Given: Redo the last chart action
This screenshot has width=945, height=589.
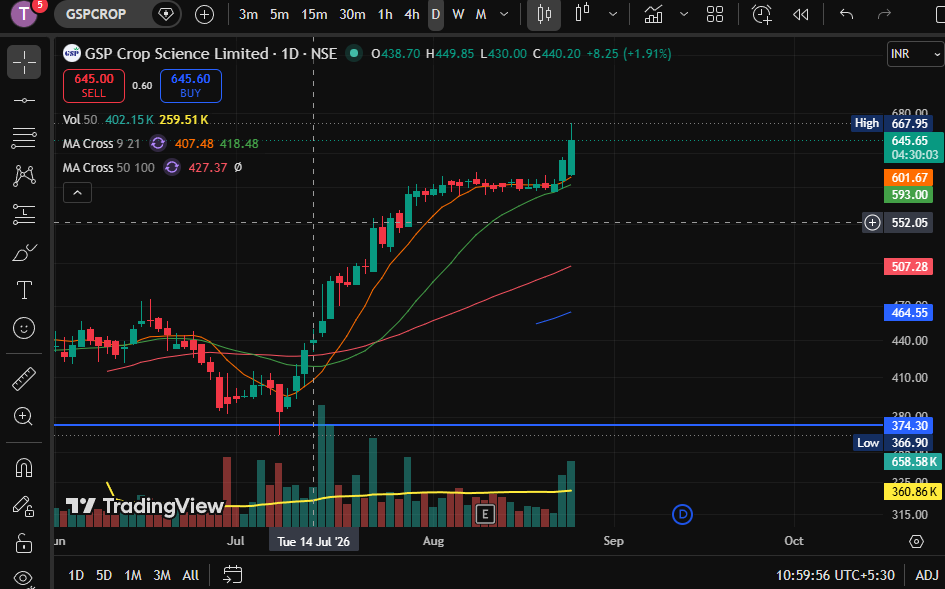Looking at the screenshot, I should (884, 14).
